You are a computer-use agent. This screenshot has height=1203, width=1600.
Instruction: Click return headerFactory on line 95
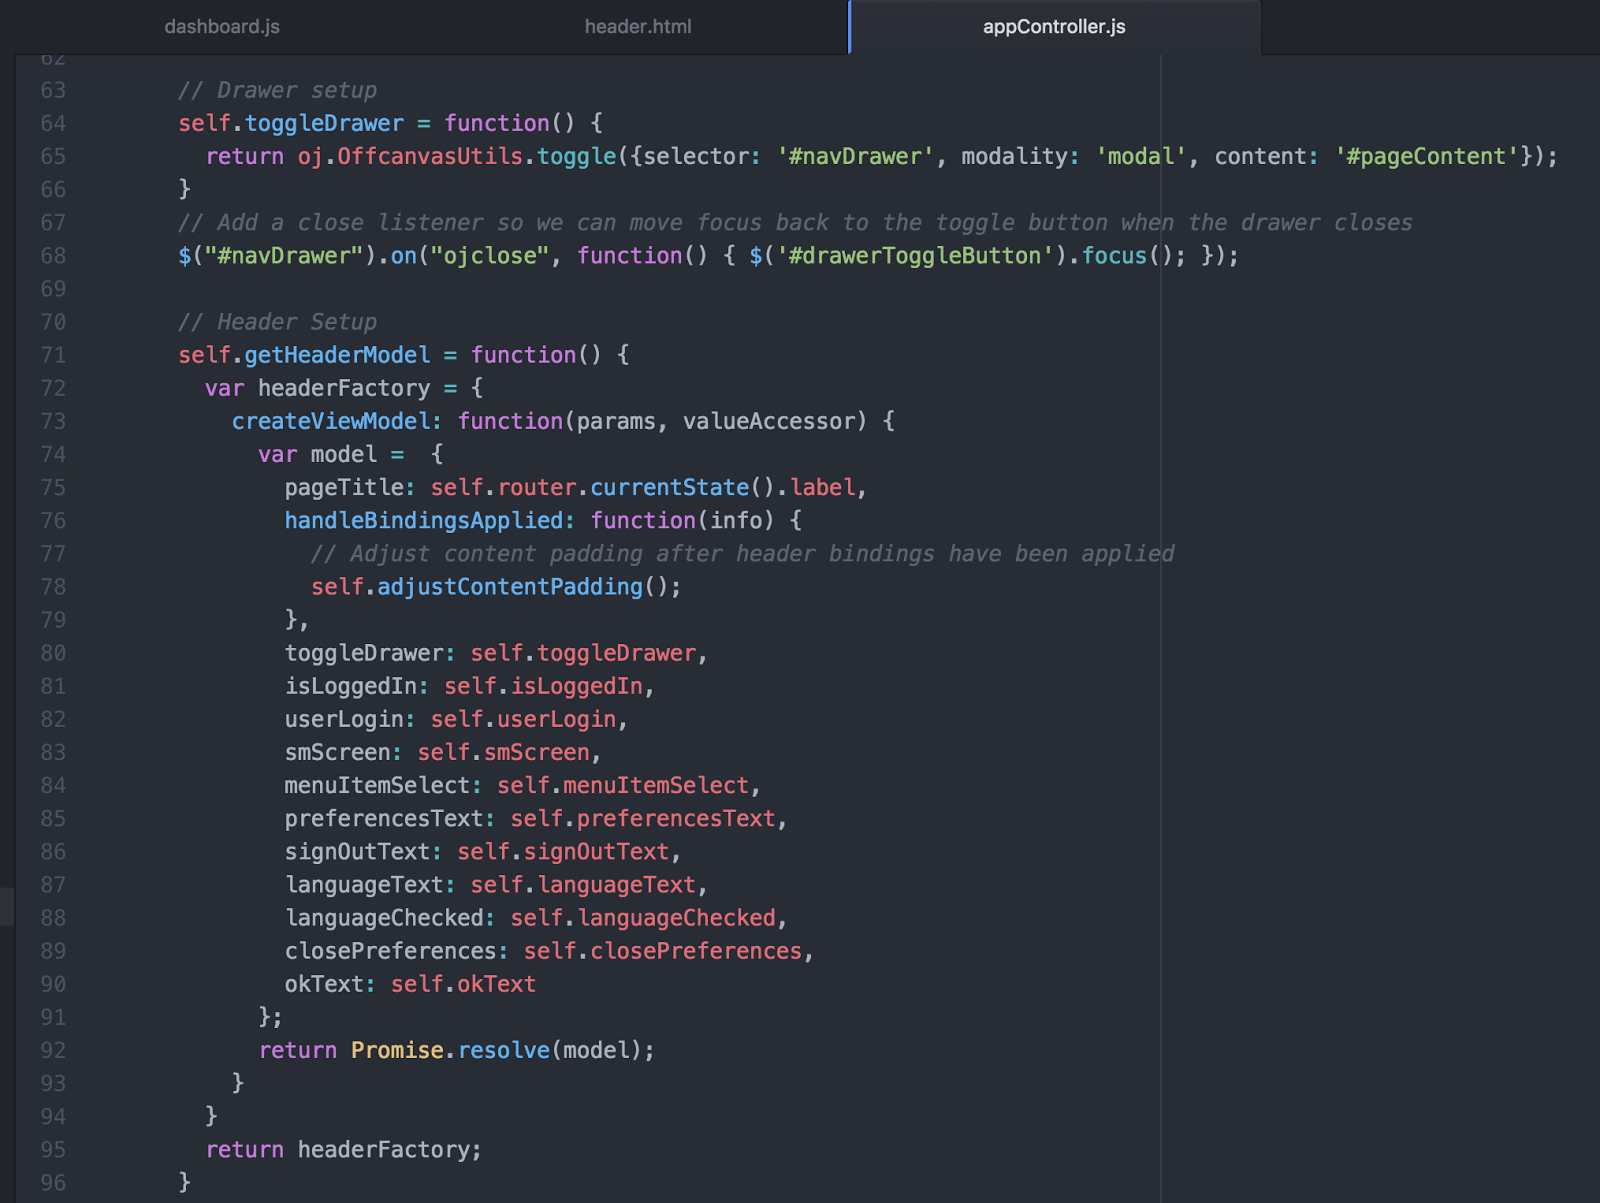[342, 1149]
